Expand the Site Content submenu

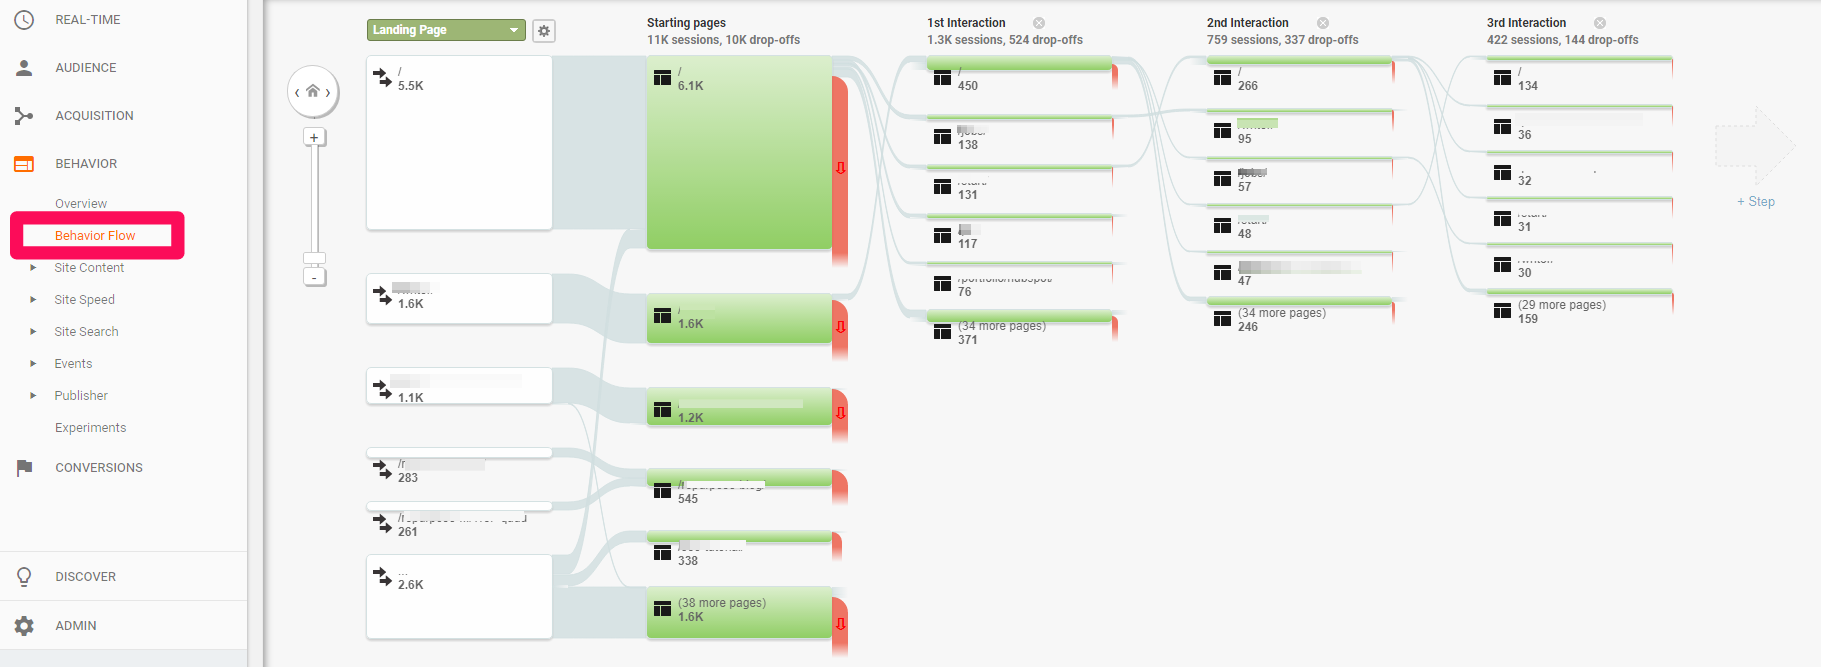[89, 267]
